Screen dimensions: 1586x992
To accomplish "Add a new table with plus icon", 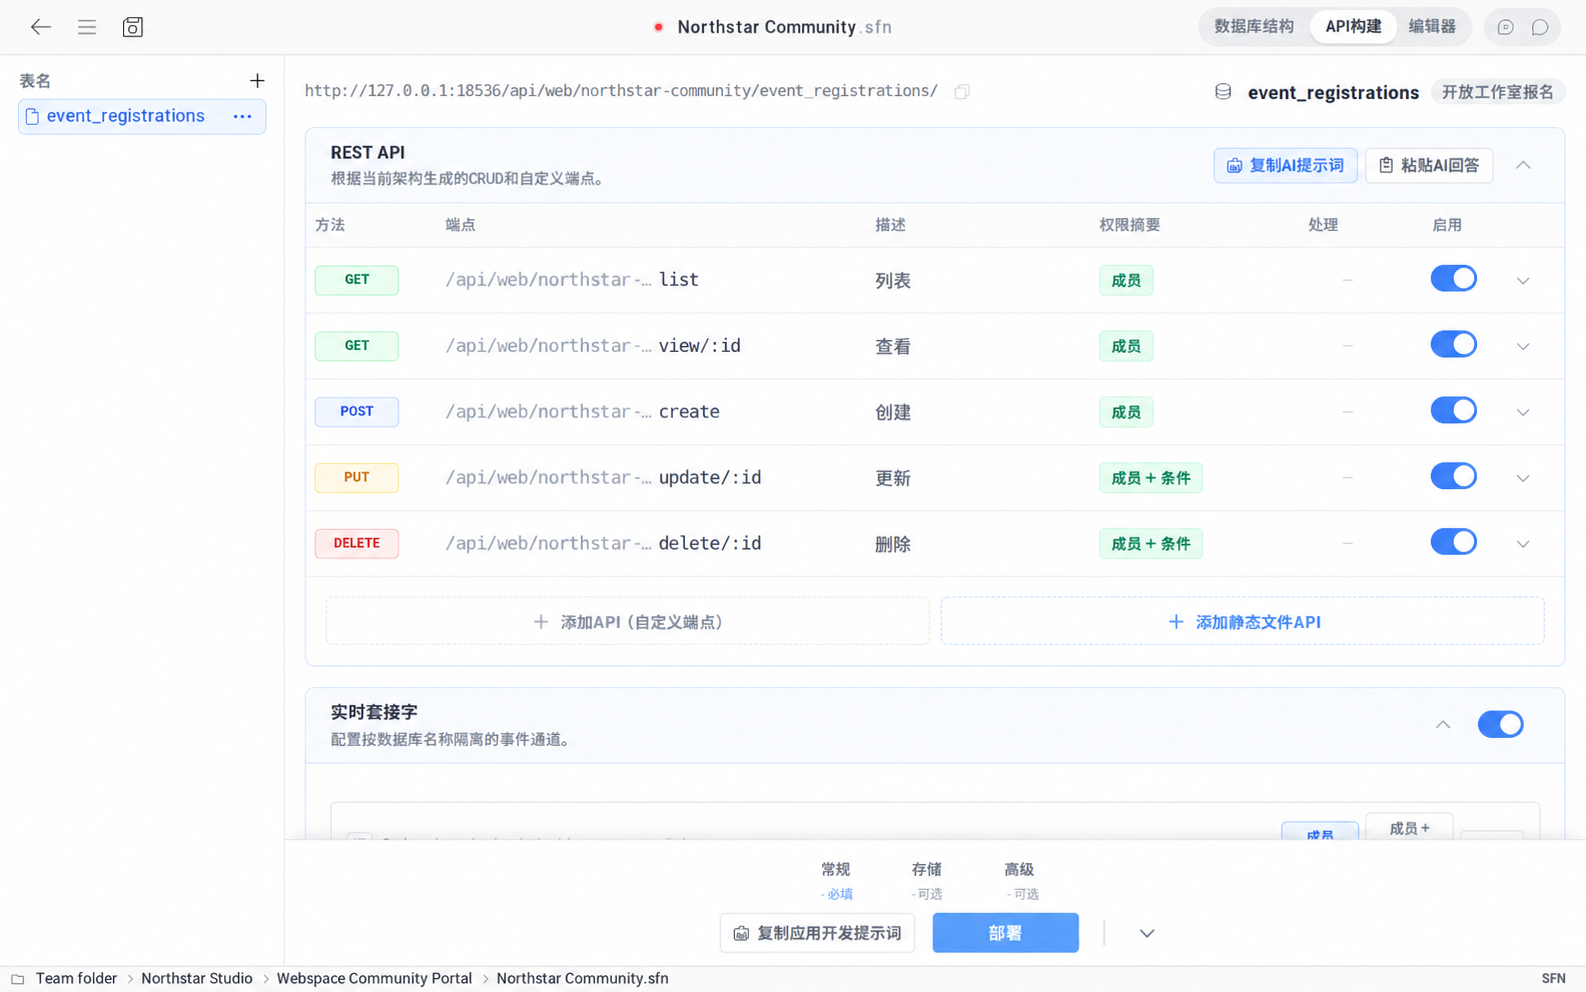I will click(257, 81).
